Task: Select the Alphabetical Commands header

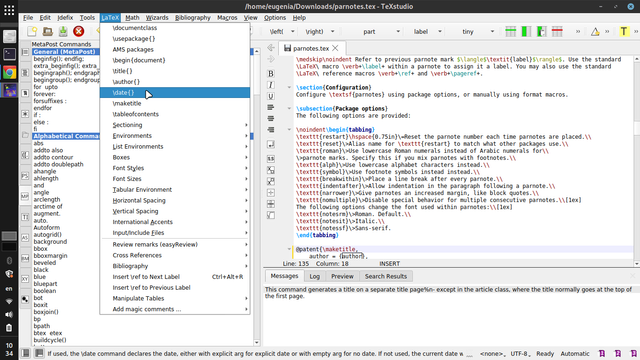Action: pyautogui.click(x=65, y=136)
